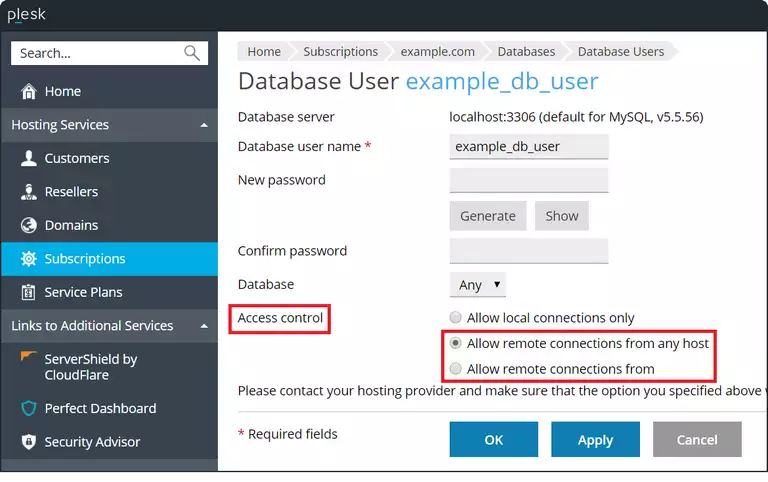This screenshot has width=768, height=482.
Task: Click the Subscriptions gear icon
Action: click(x=28, y=258)
